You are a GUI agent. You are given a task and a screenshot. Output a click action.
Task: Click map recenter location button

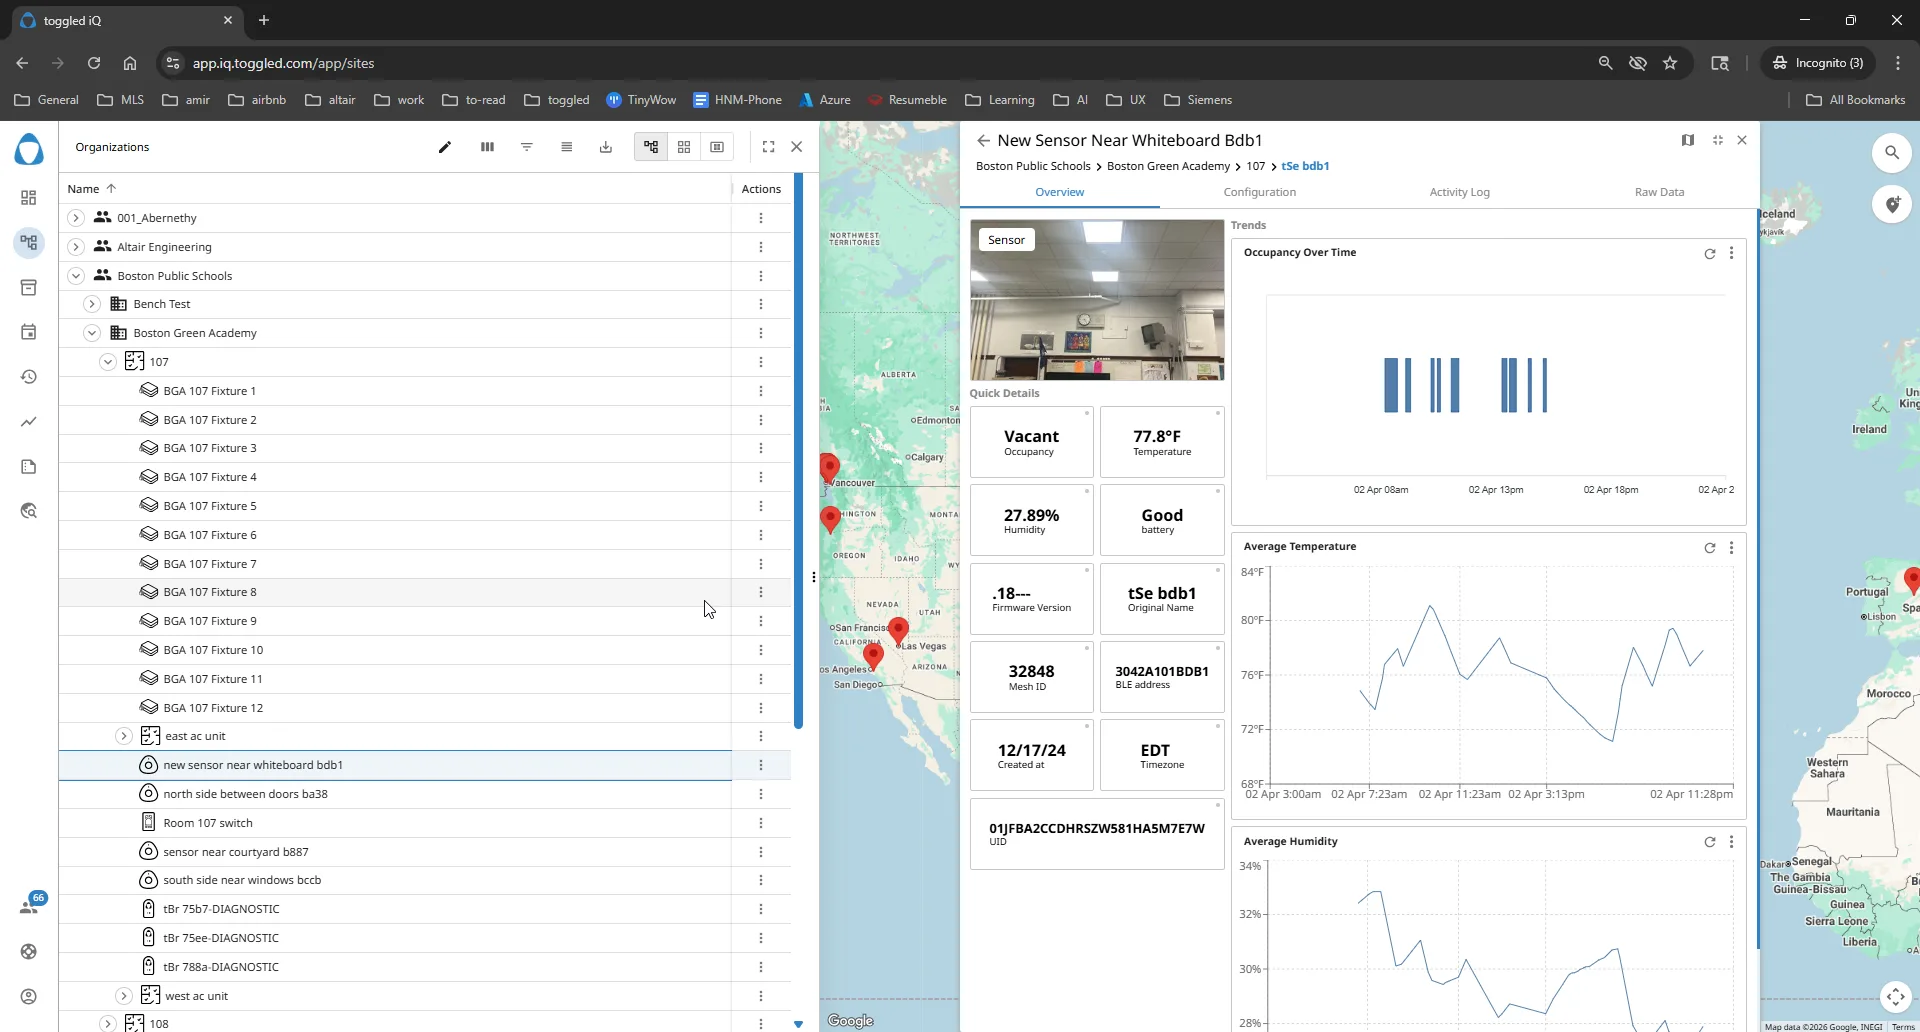pos(1896,997)
